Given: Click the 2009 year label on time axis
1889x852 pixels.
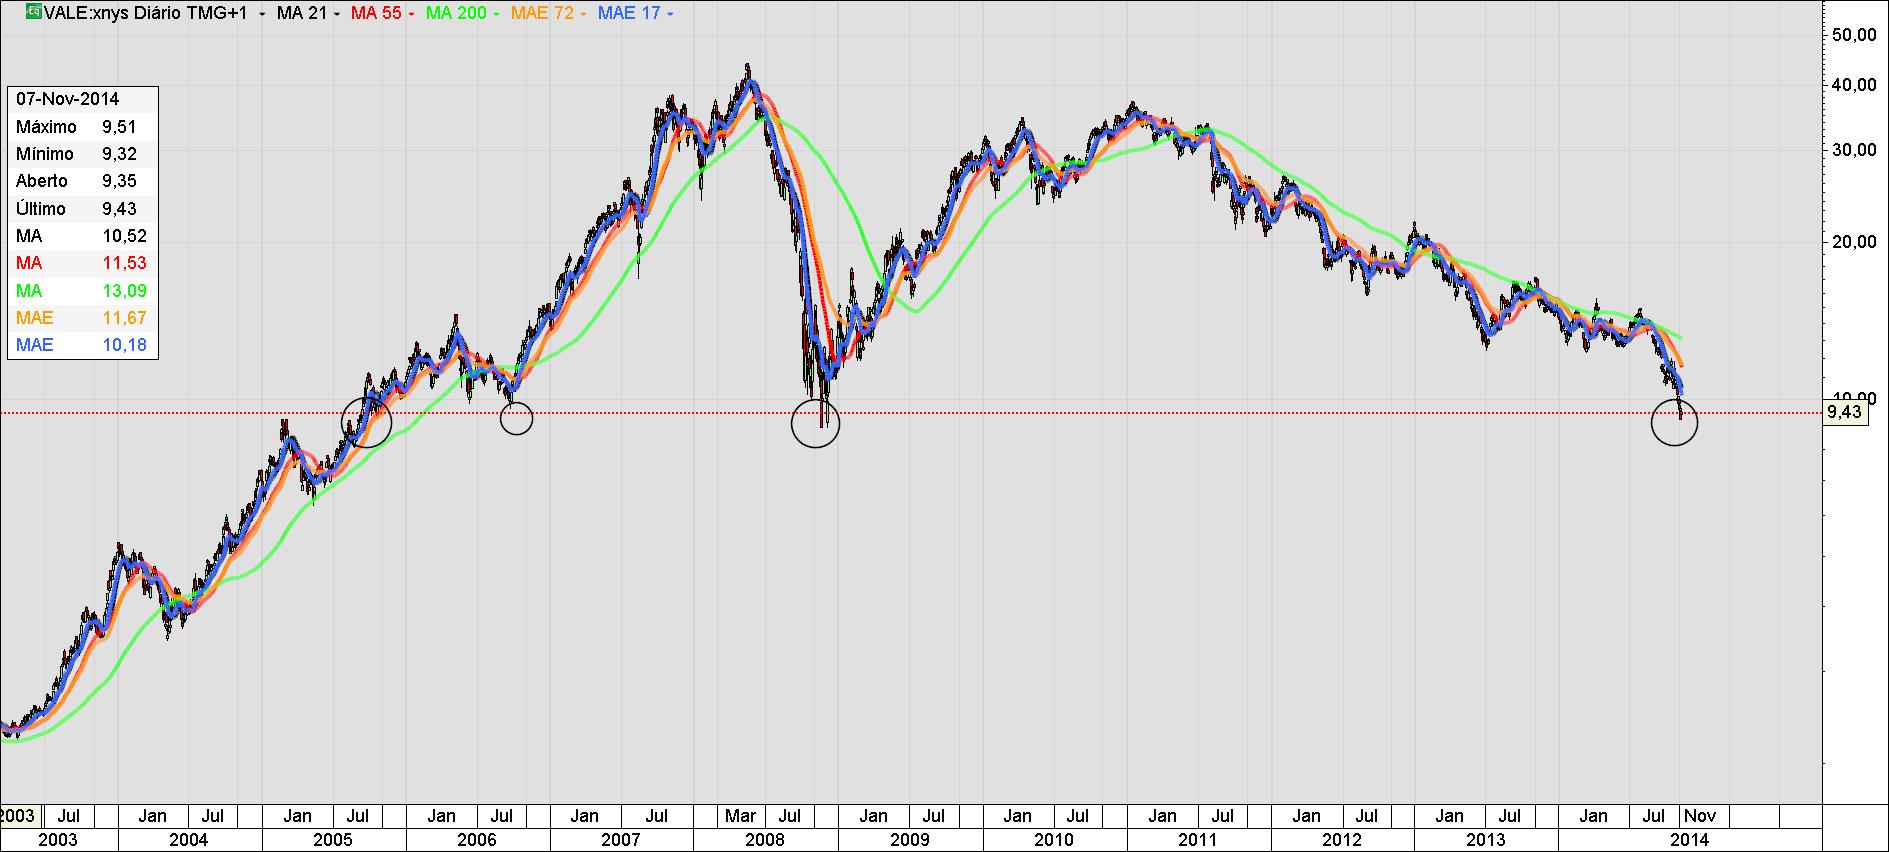Looking at the screenshot, I should click(x=910, y=840).
